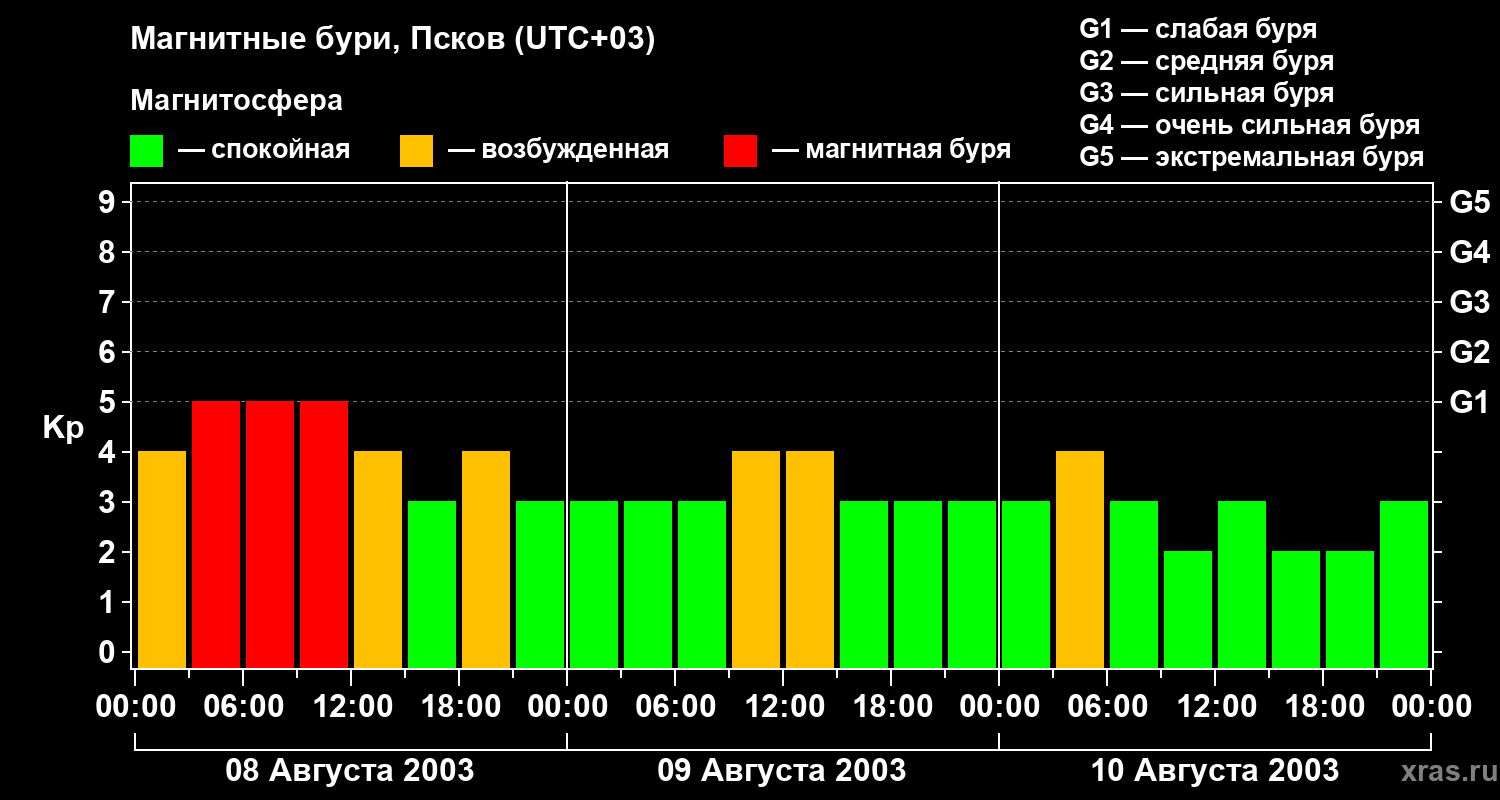Click 'G3 — сильная буря' legend text
Viewport: 1500px width, 800px height.
(1206, 93)
